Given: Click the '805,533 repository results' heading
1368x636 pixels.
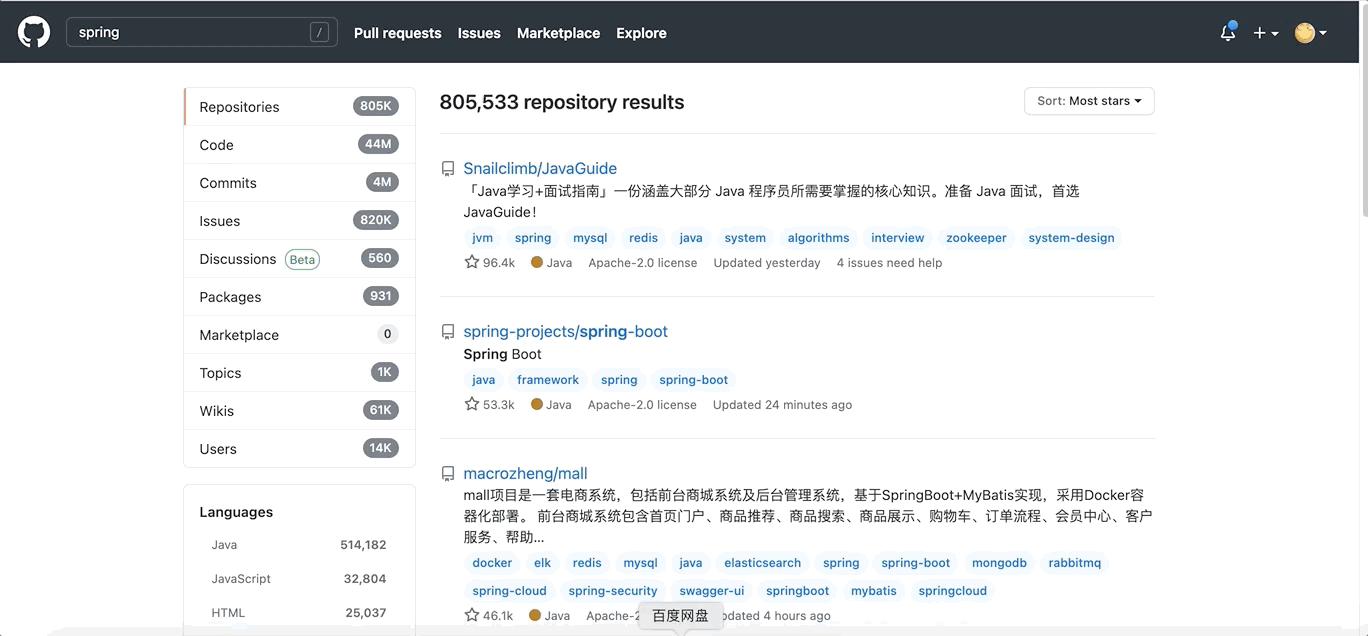Looking at the screenshot, I should (562, 102).
